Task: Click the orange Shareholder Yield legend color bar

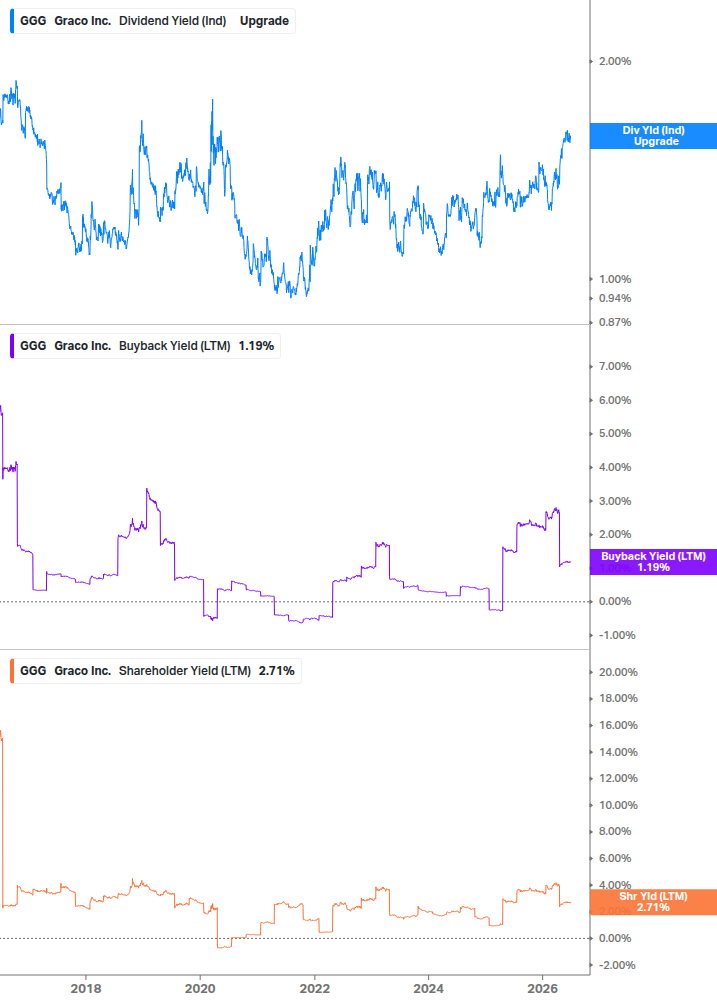Action: 12,671
